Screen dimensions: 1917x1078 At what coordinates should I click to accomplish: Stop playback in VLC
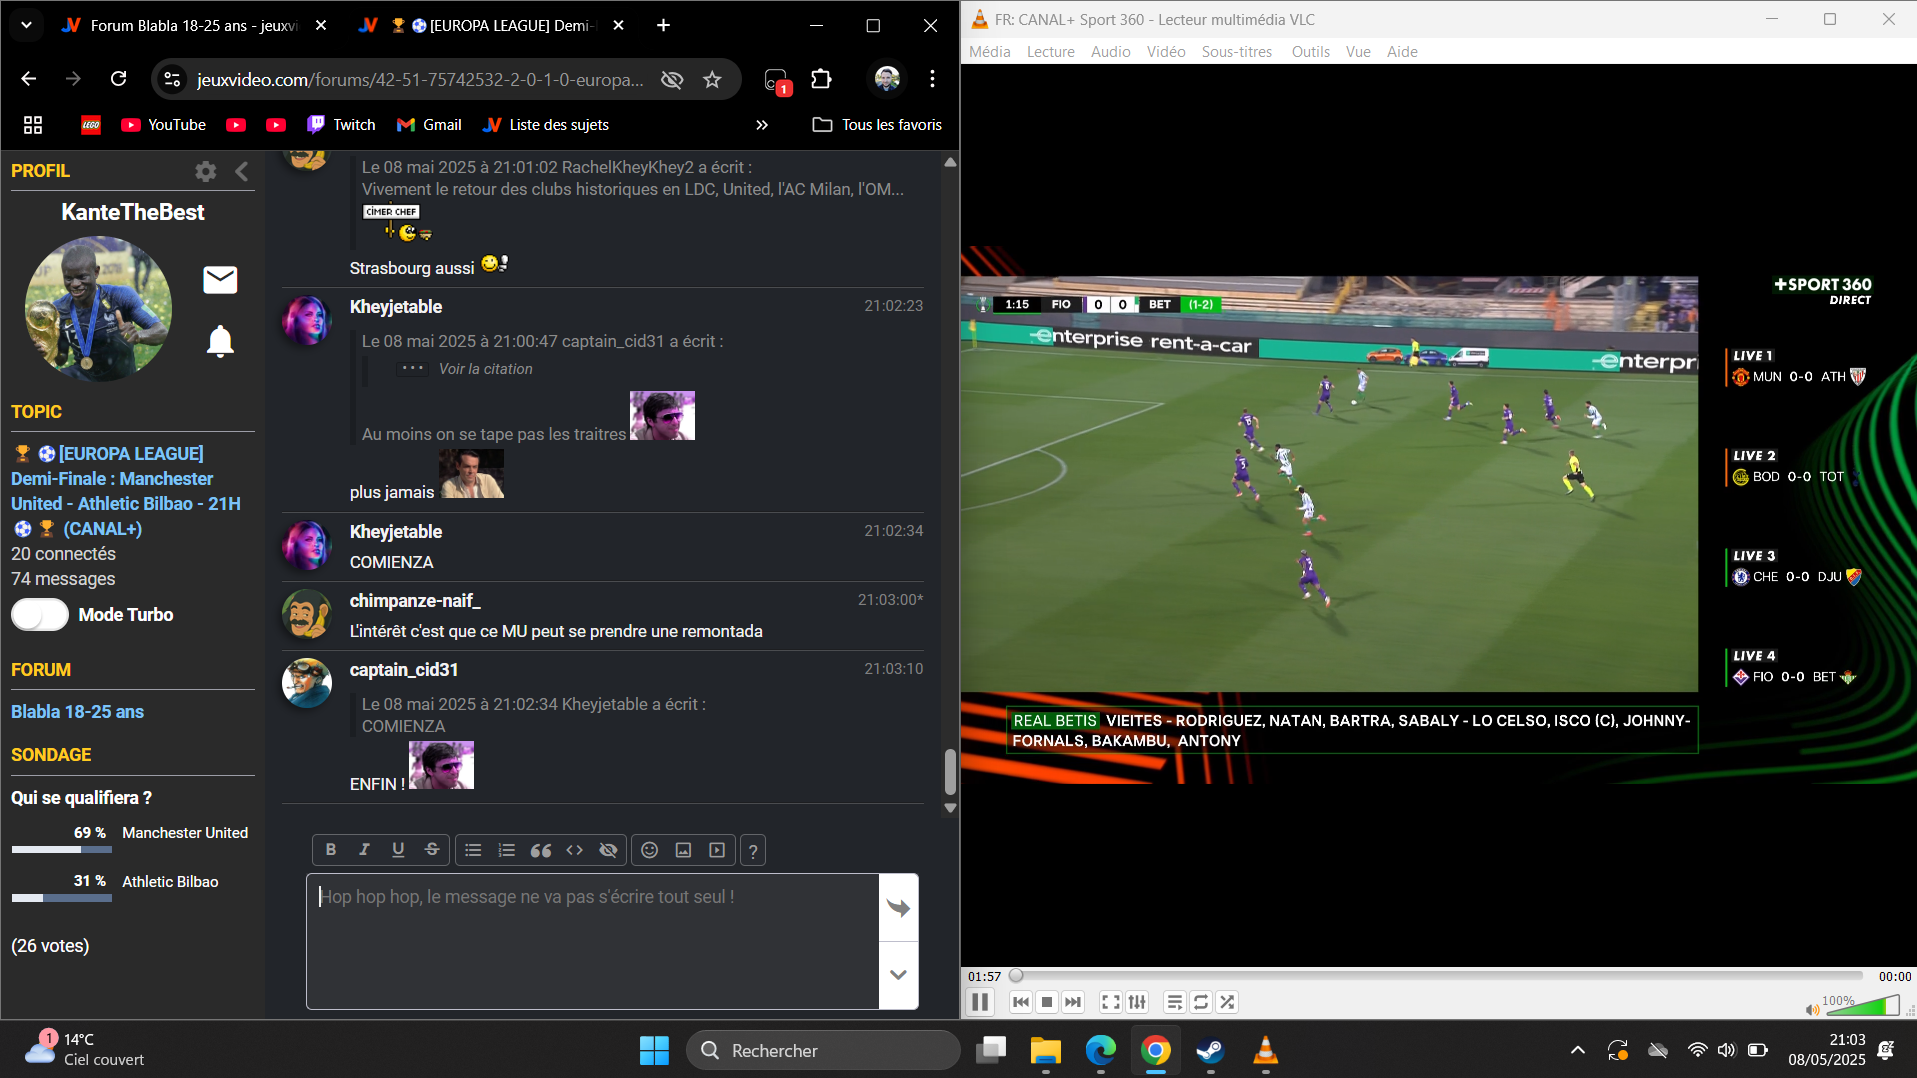[1047, 1002]
